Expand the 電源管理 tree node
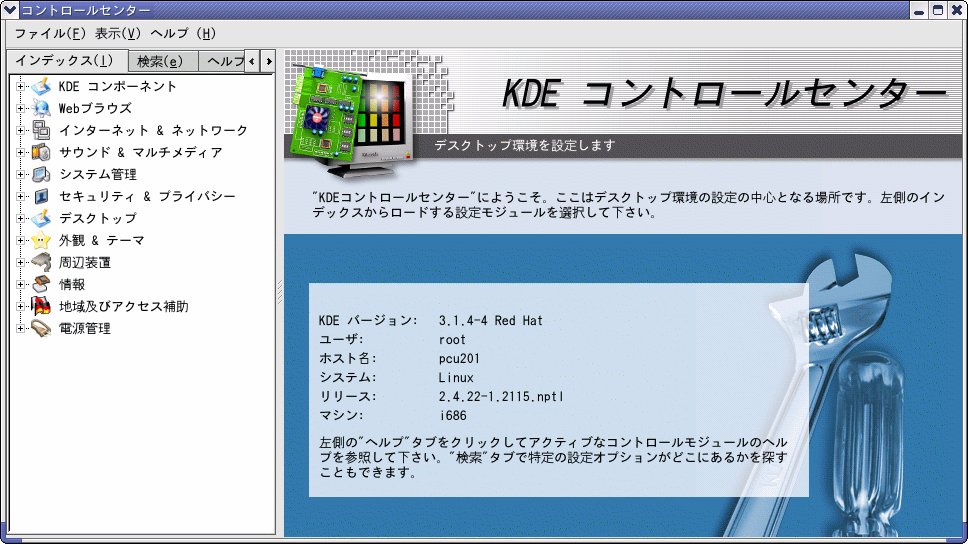The width and height of the screenshot is (968, 544). coord(20,328)
